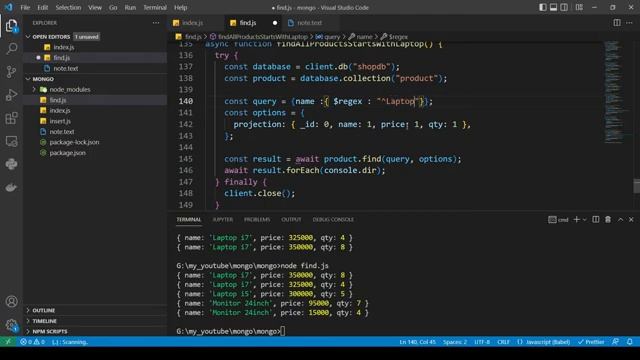The image size is (640, 360).
Task: Split the editor right
Action: click(617, 23)
